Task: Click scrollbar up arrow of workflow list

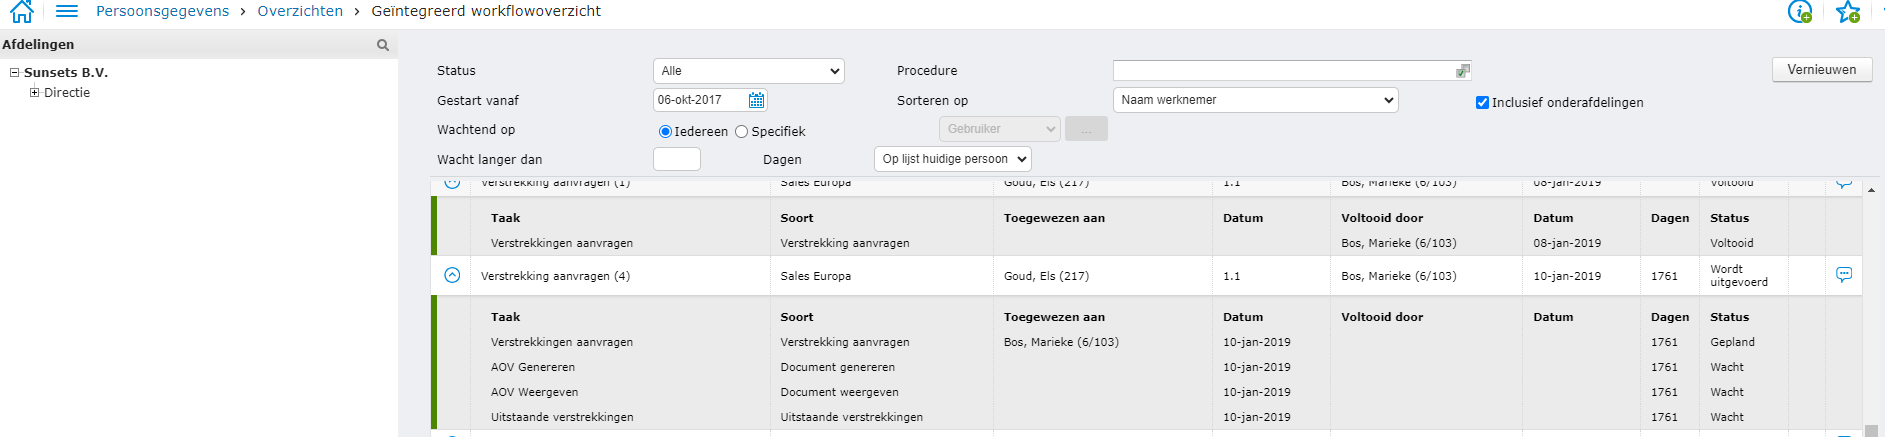Action: coord(1871,189)
